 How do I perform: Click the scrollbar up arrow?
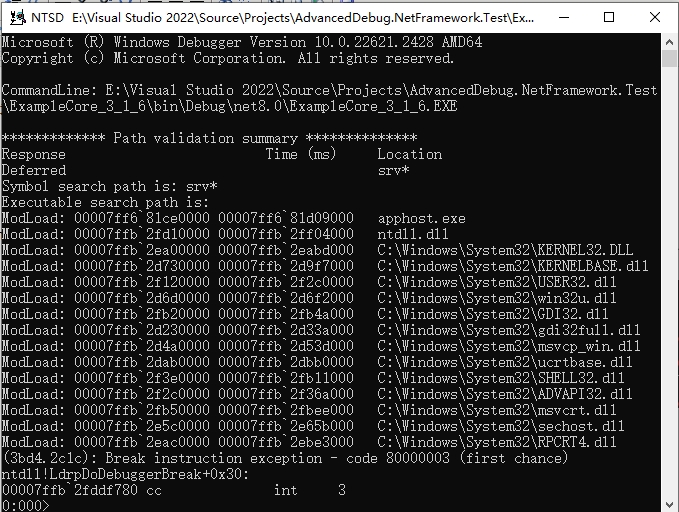(x=669, y=42)
